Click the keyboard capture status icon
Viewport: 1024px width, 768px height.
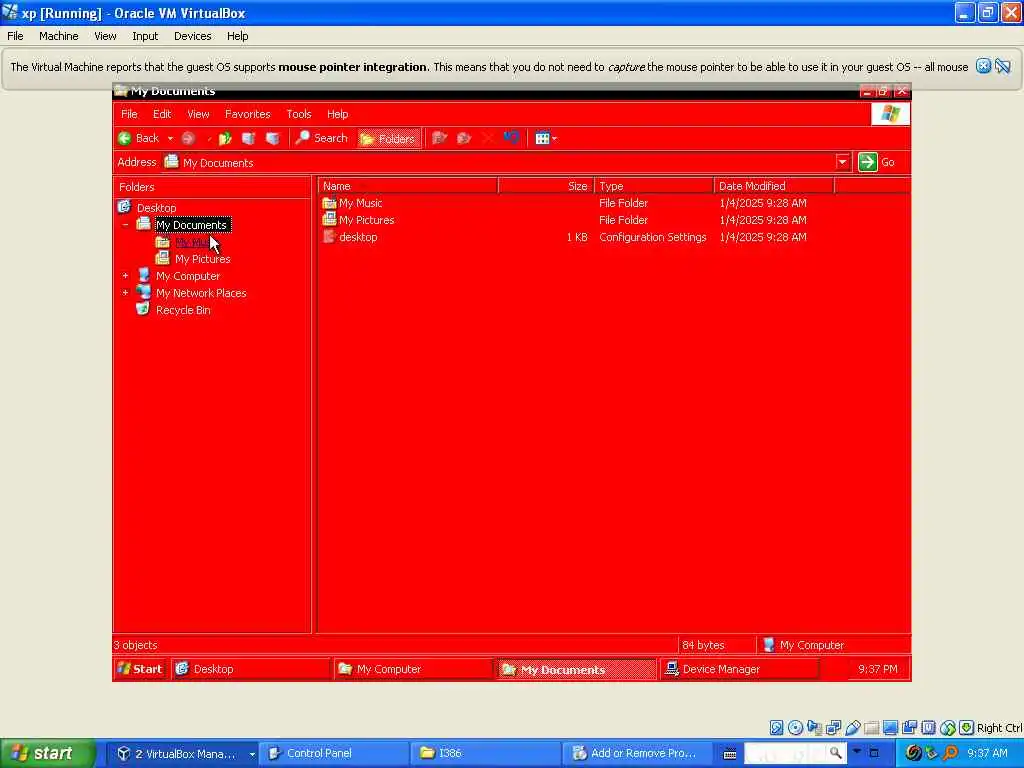click(x=967, y=728)
